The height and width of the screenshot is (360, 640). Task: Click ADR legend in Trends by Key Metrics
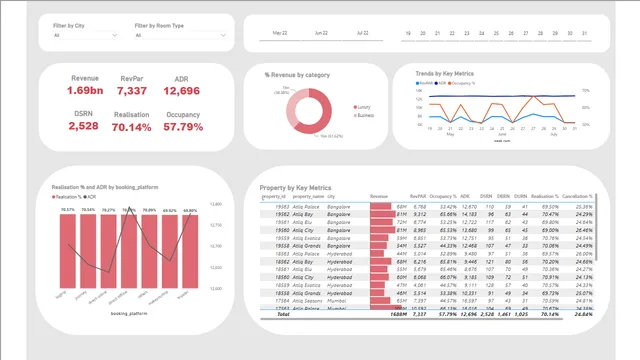[440, 83]
